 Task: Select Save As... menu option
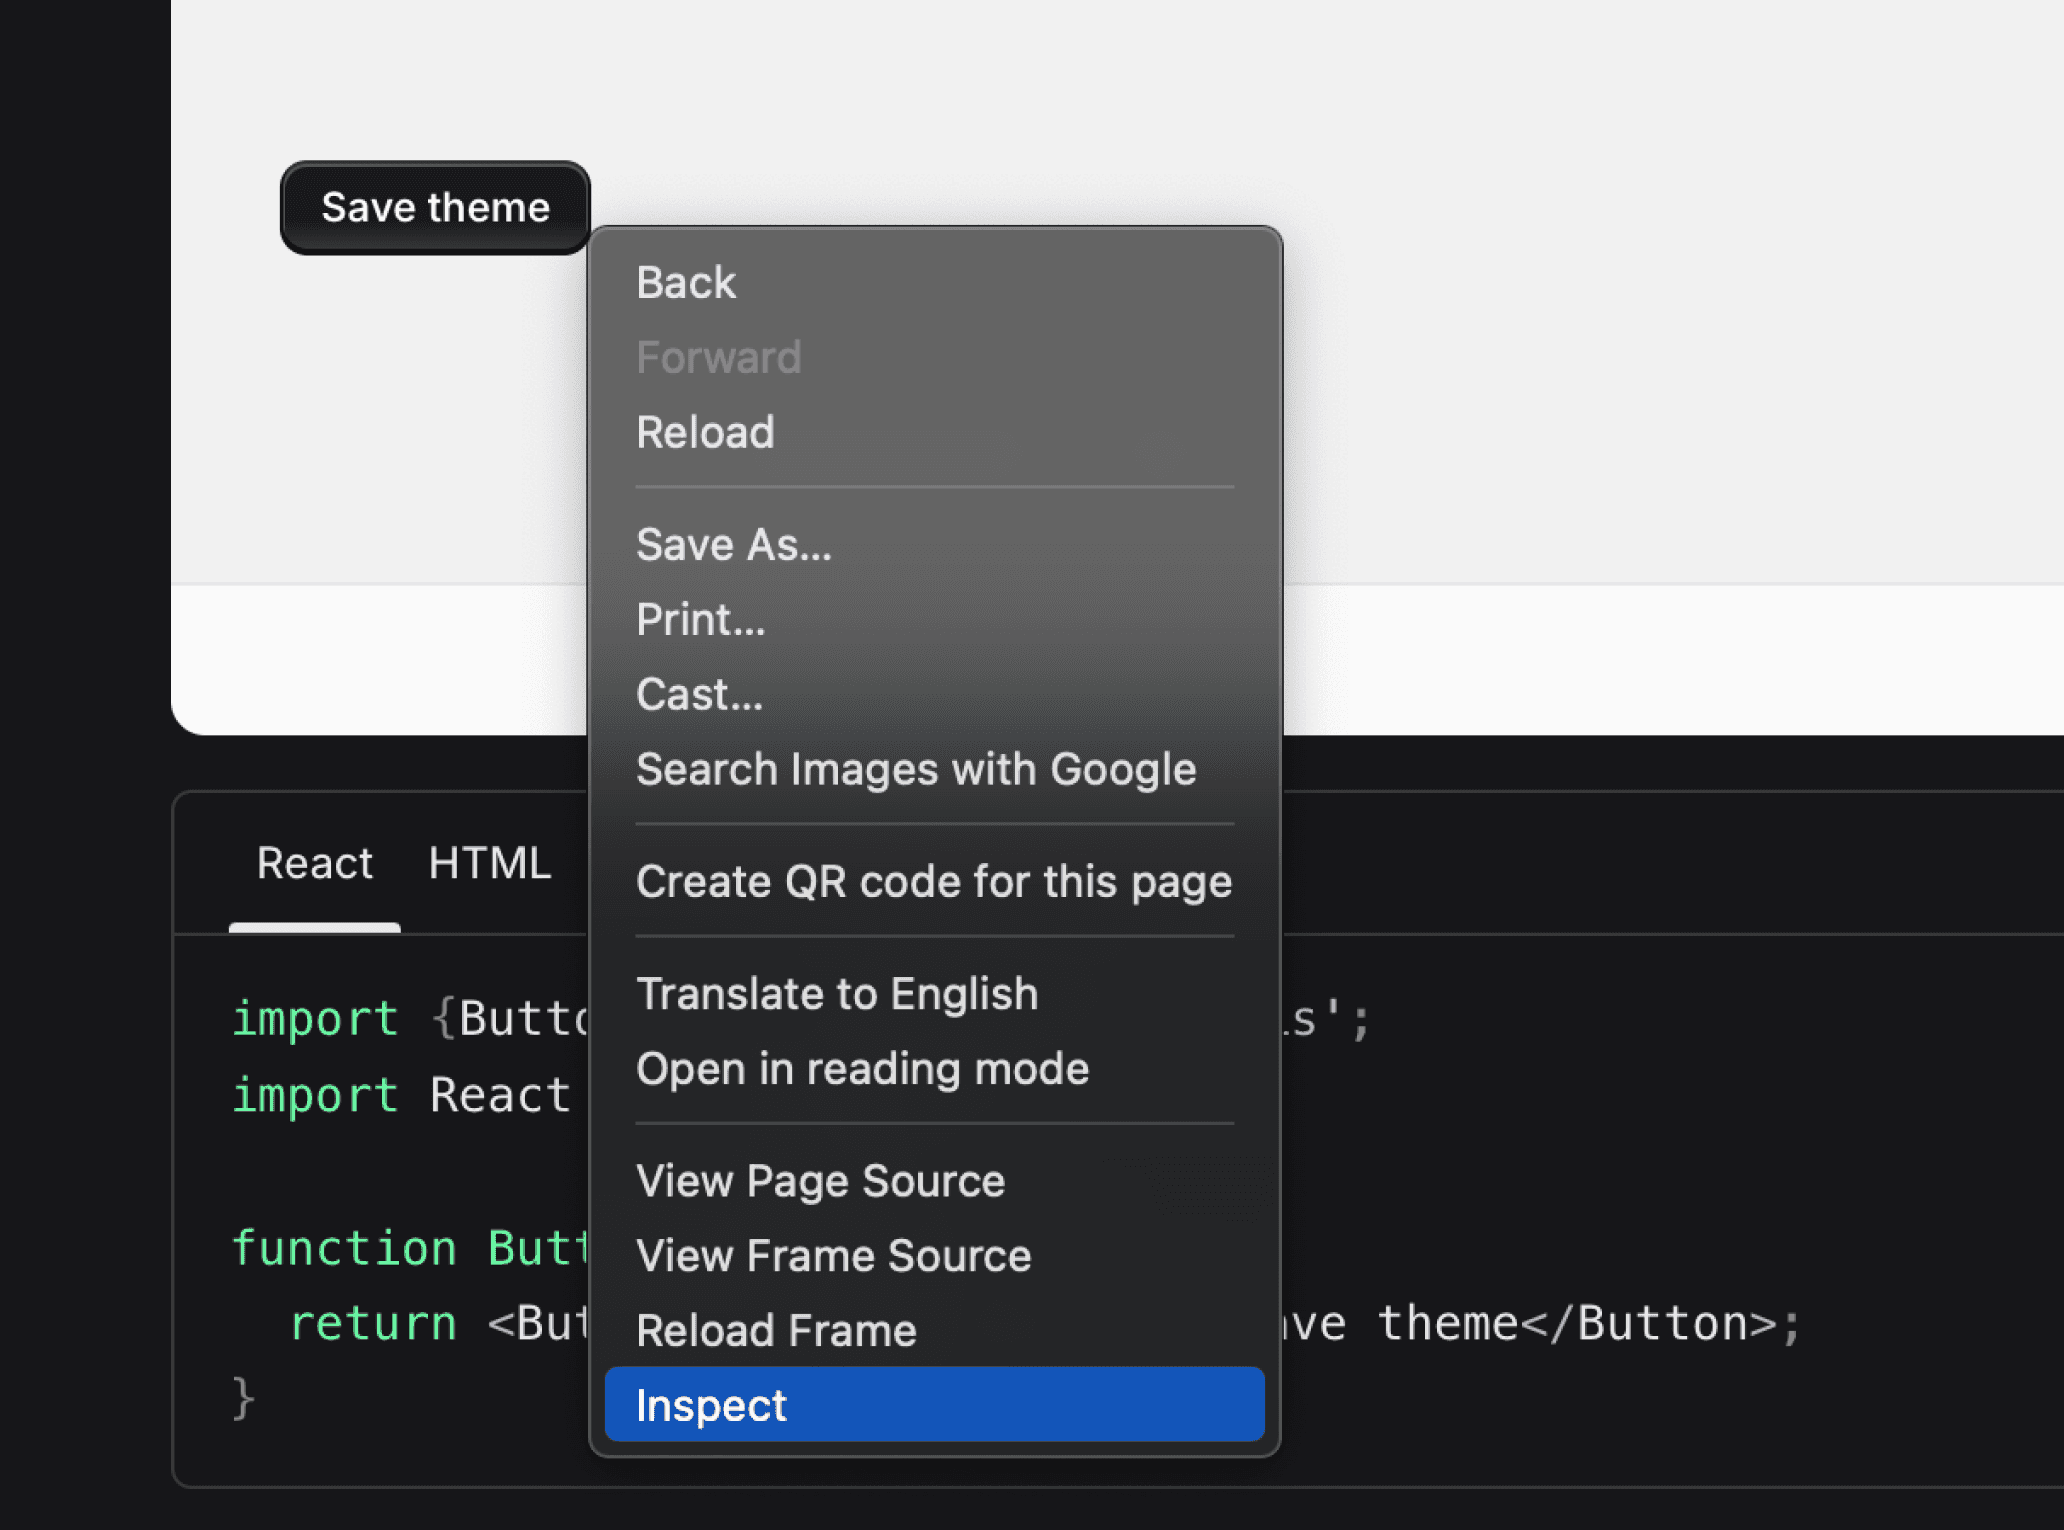[733, 545]
